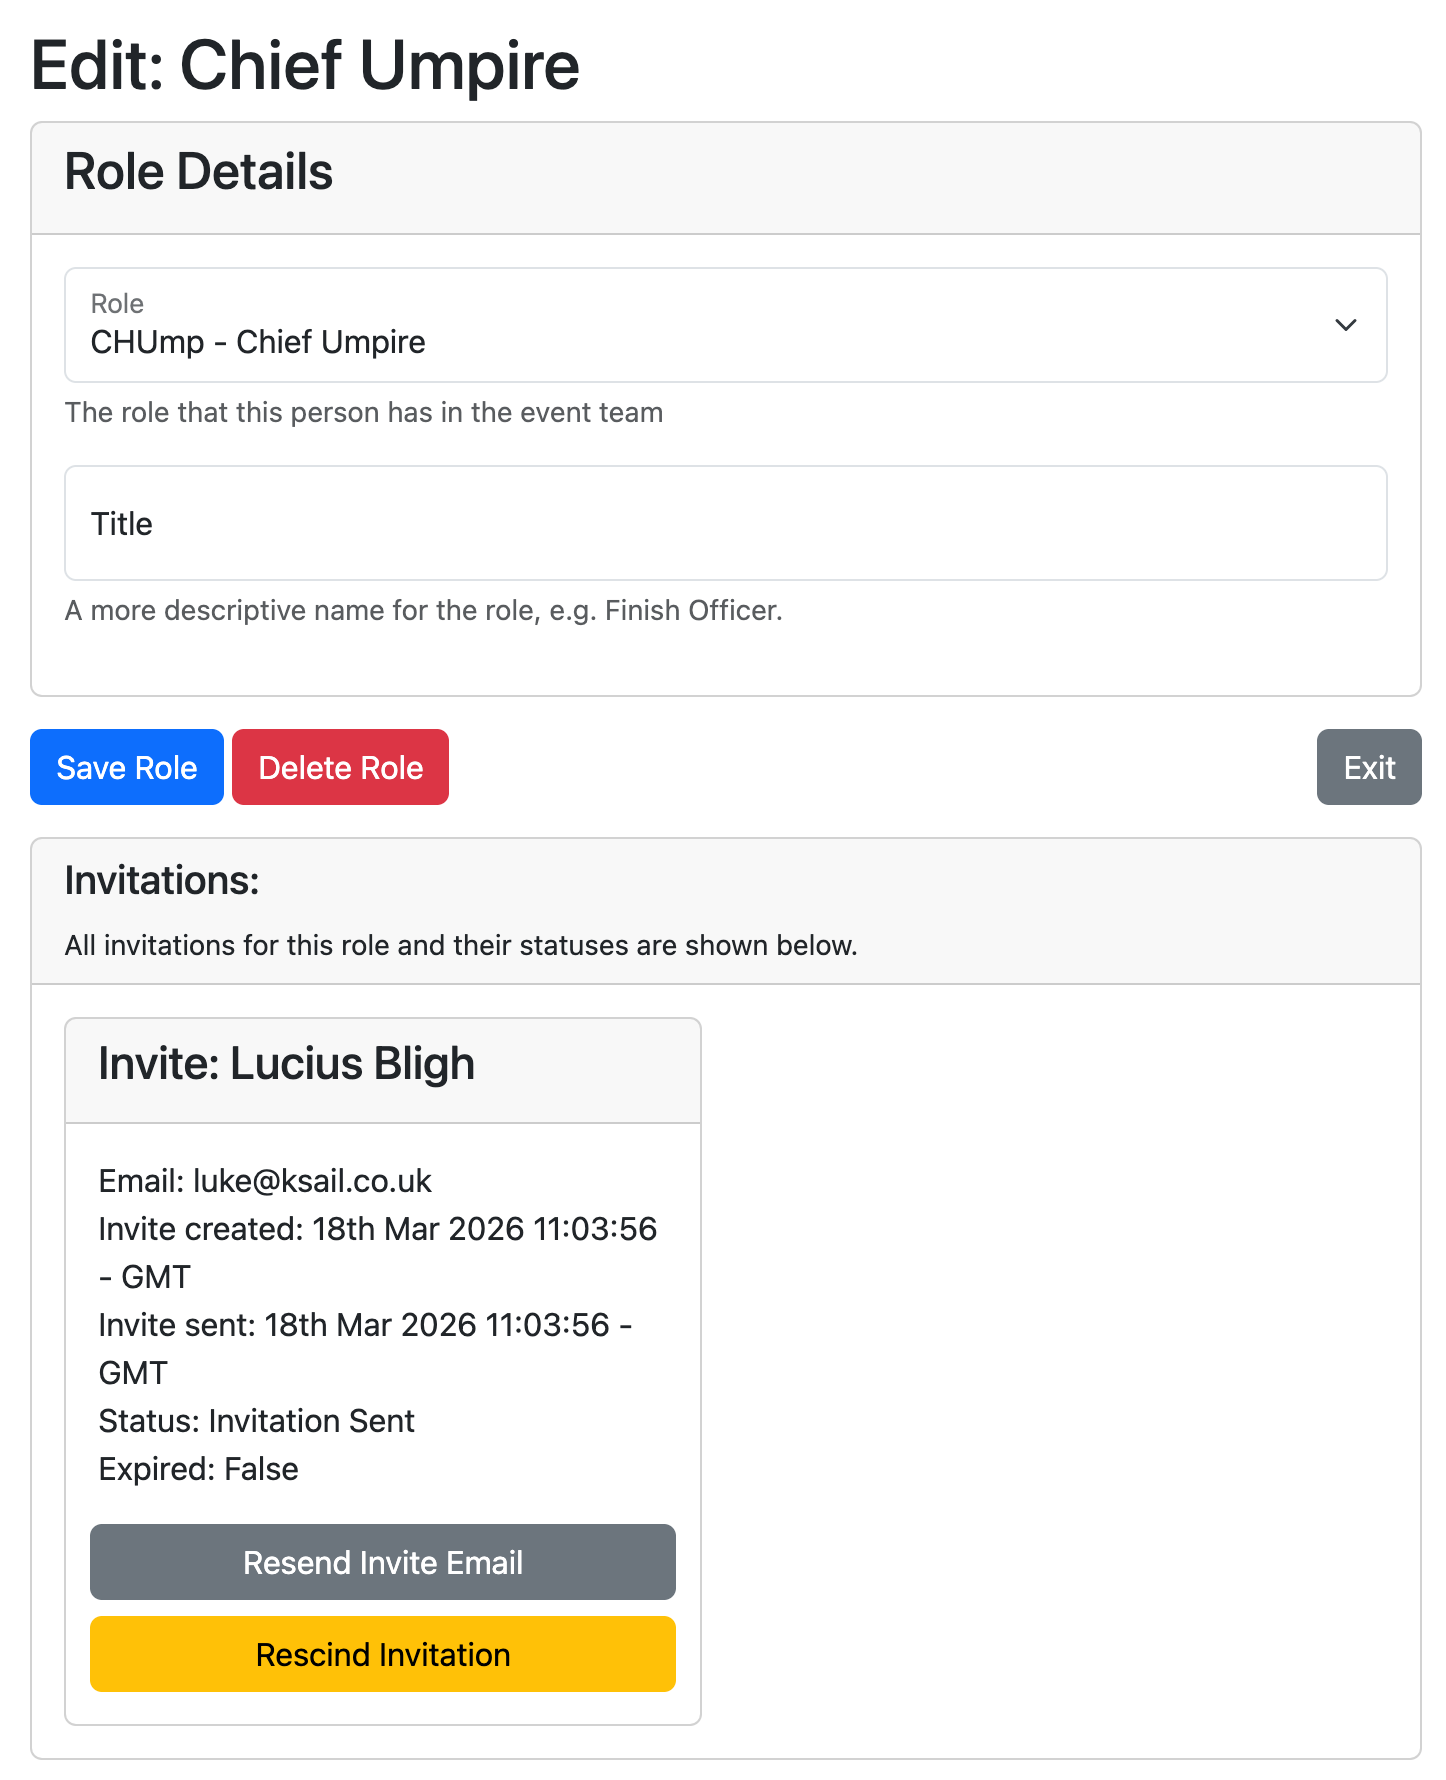
Task: Click the event team role help text
Action: point(363,412)
